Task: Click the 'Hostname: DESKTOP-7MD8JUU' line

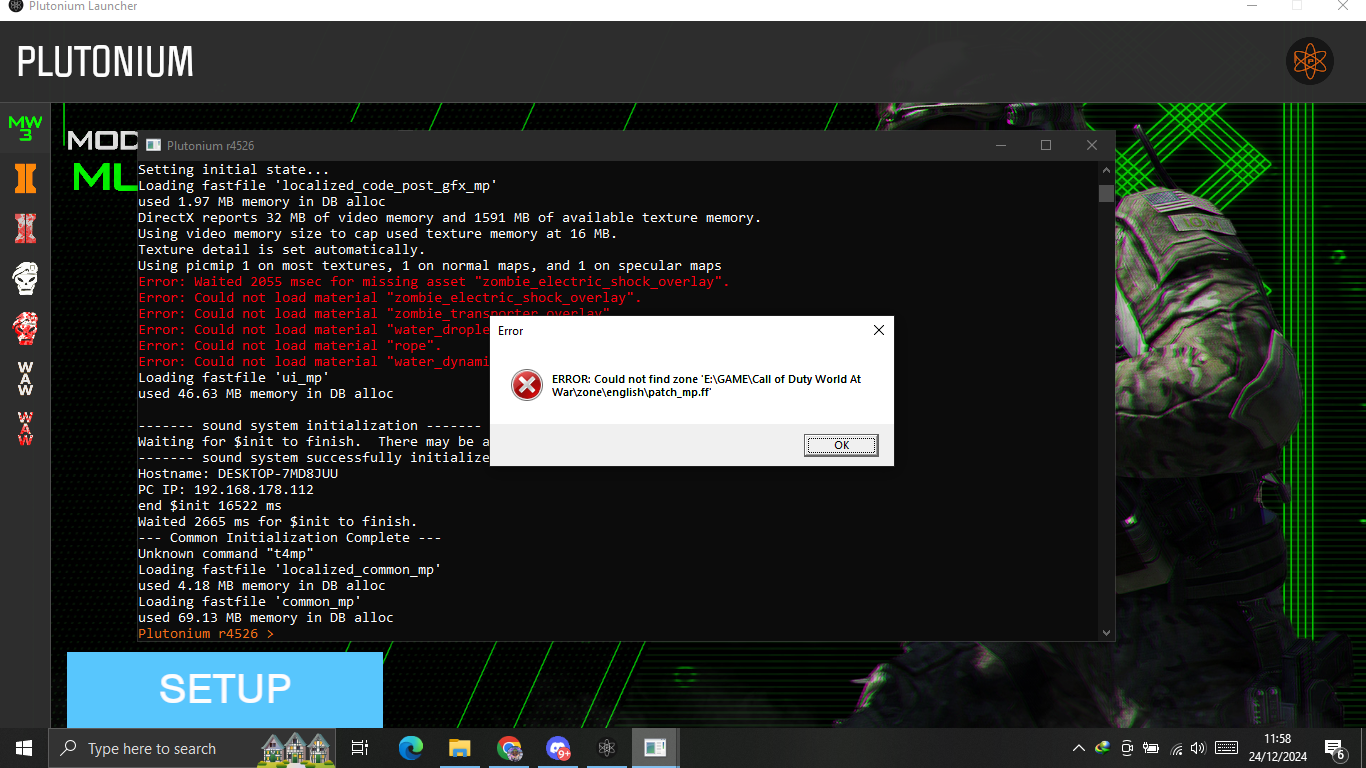Action: click(238, 473)
